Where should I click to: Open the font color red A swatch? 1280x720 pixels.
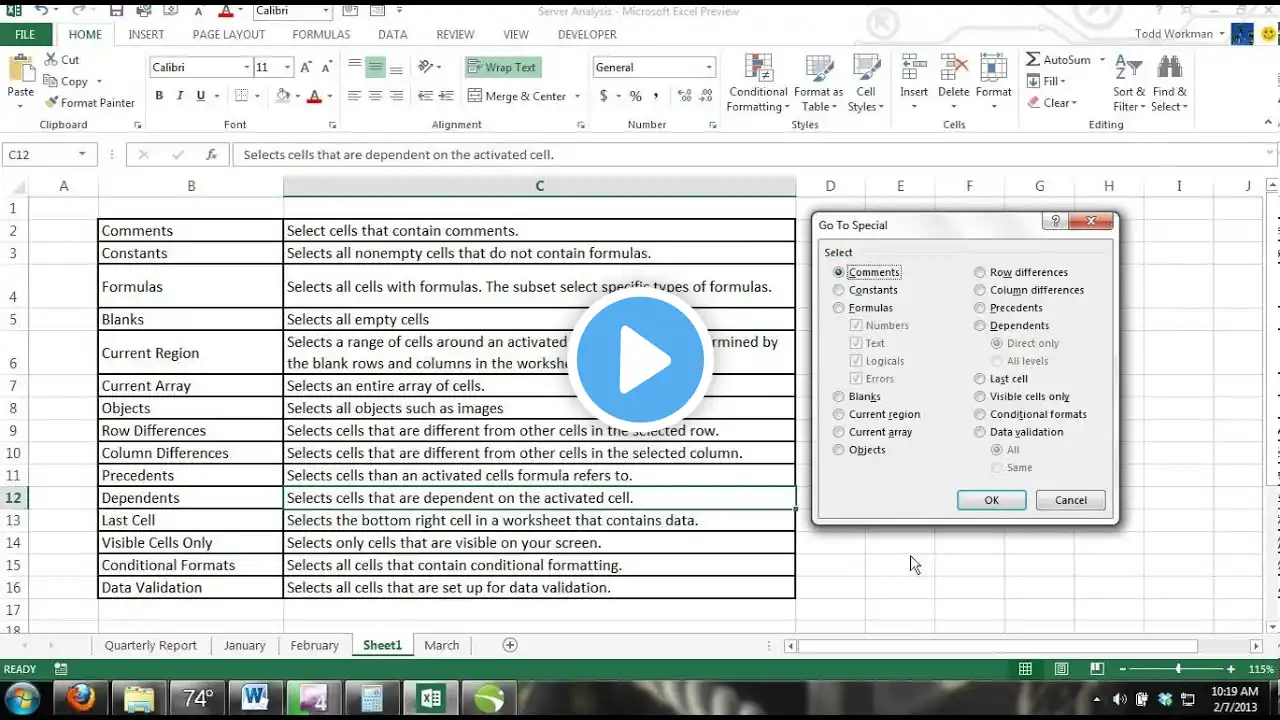[x=314, y=96]
